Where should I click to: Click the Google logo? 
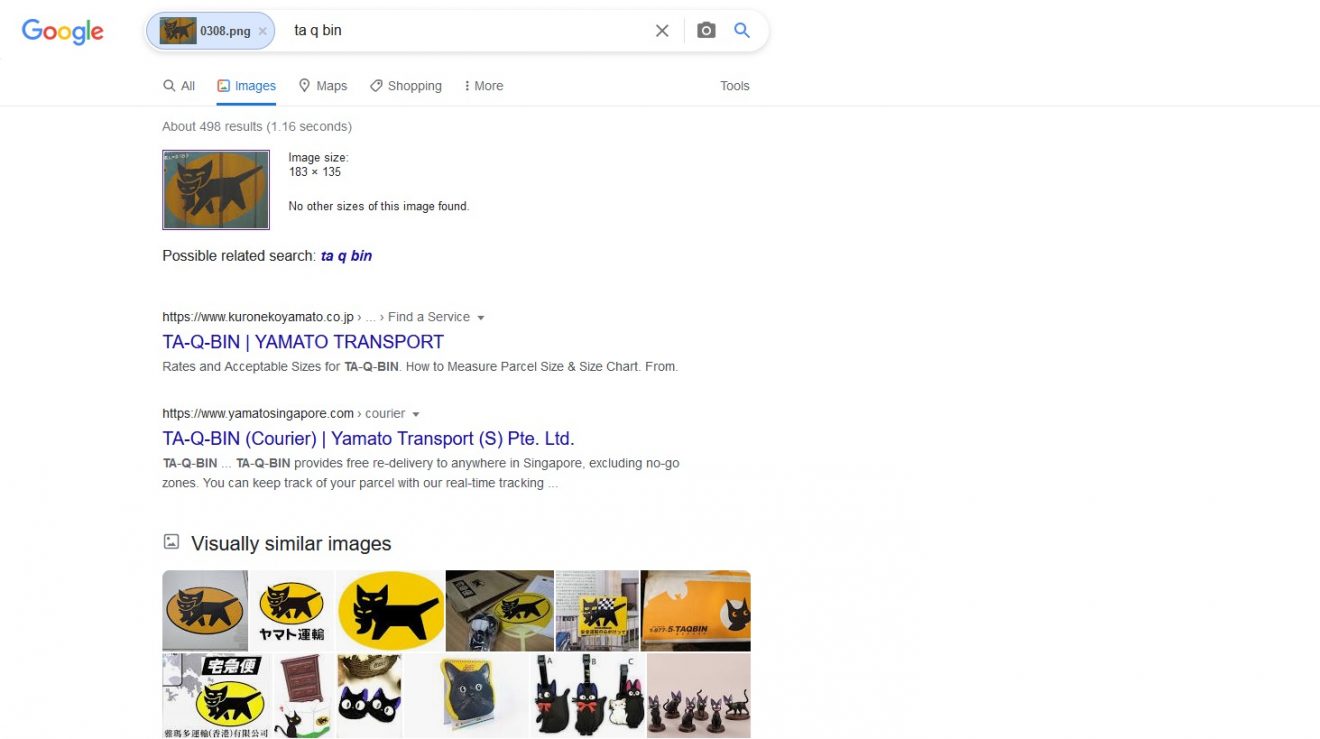[x=62, y=31]
